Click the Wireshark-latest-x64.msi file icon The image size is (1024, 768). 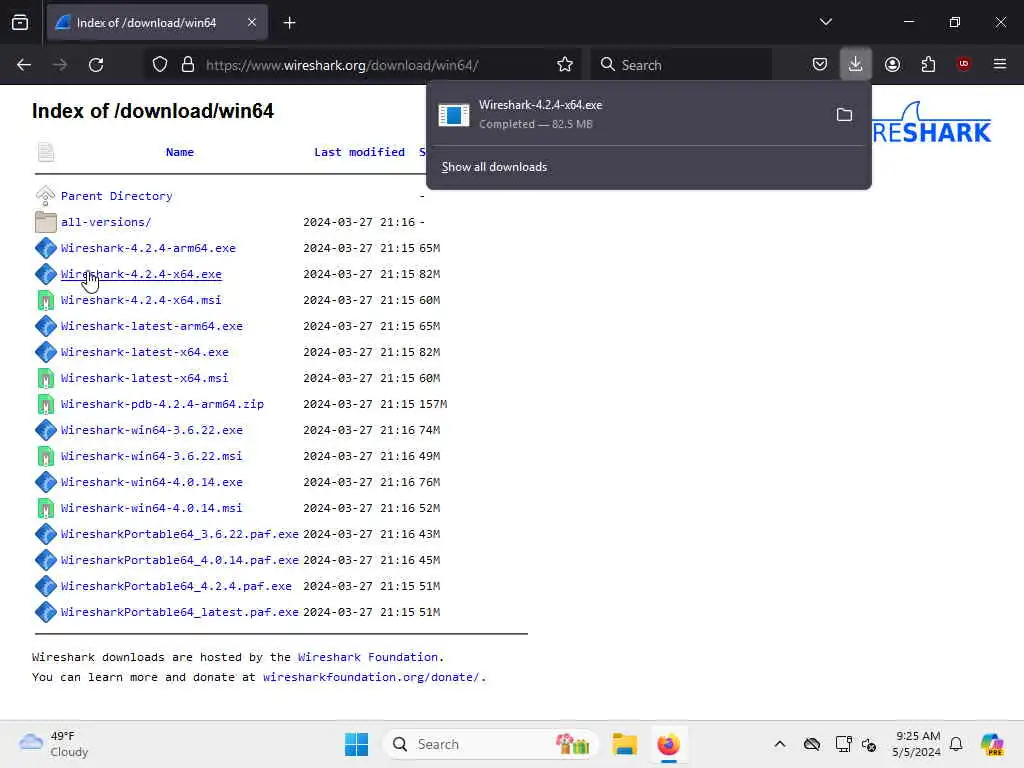coord(46,378)
